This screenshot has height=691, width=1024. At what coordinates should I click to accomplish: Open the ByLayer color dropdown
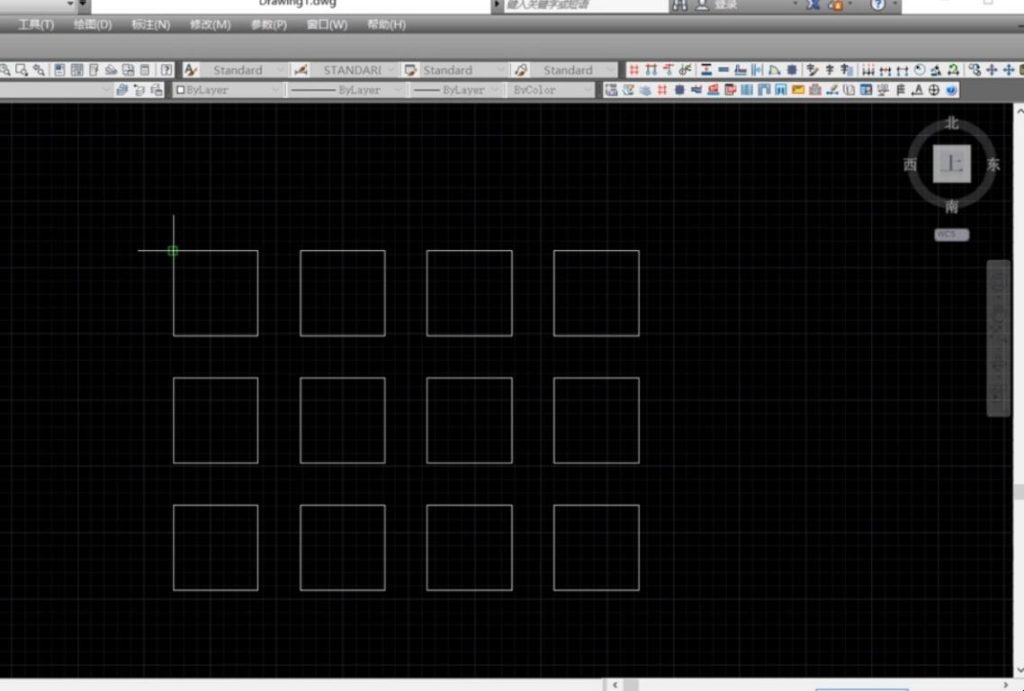(228, 90)
